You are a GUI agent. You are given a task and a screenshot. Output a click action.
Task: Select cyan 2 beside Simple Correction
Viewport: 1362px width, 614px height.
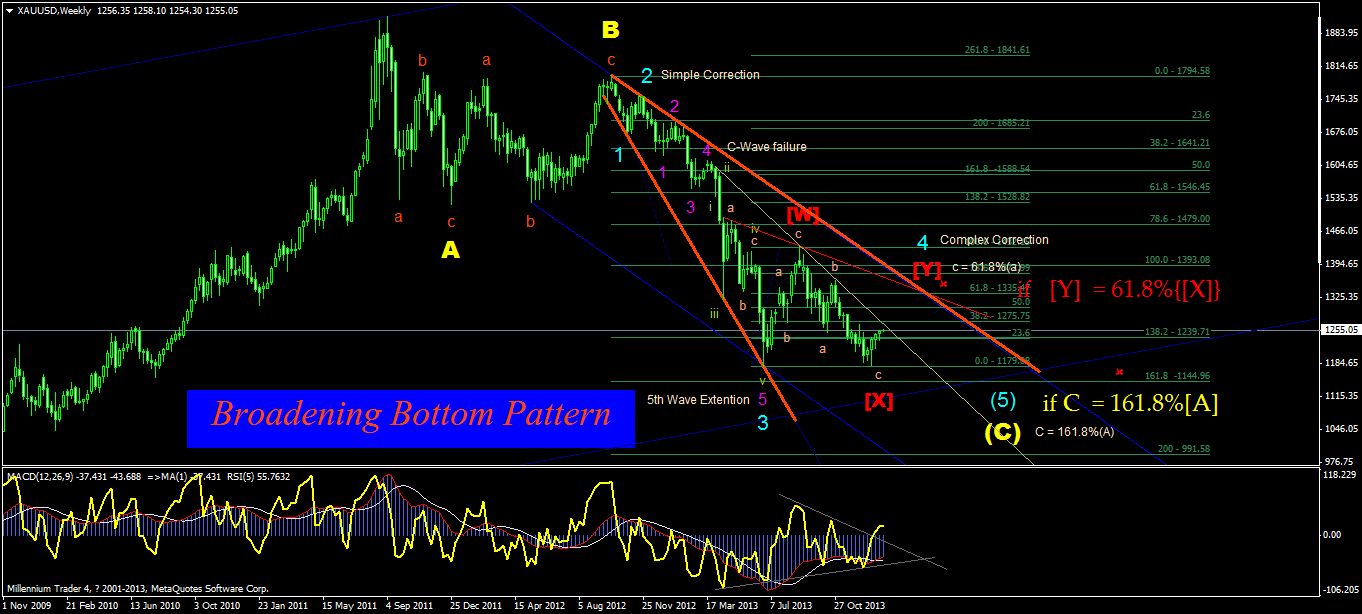pyautogui.click(x=647, y=75)
